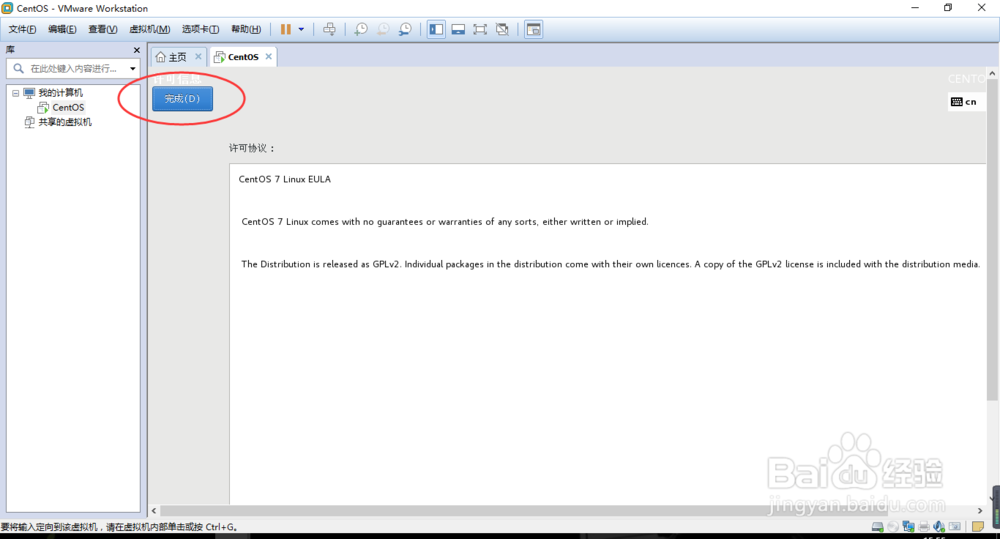This screenshot has height=539, width=1000.
Task: Click the vertical scrollbar up arrow
Action: point(992,74)
